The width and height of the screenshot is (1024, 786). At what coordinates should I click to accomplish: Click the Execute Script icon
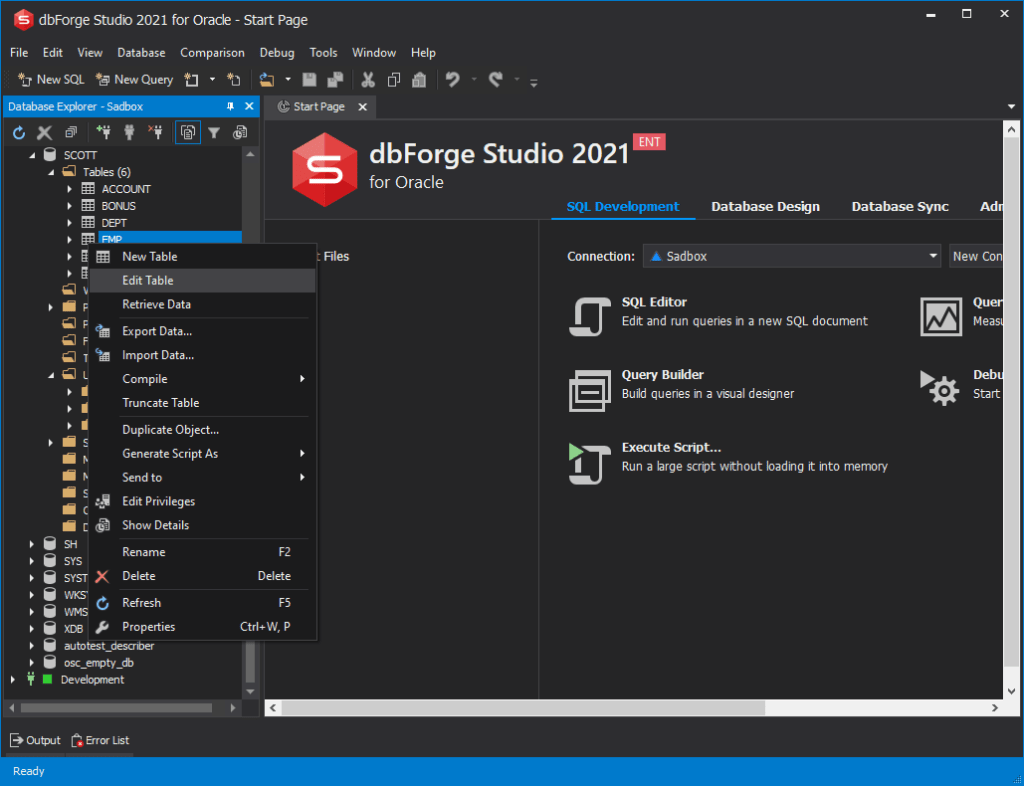(x=590, y=462)
